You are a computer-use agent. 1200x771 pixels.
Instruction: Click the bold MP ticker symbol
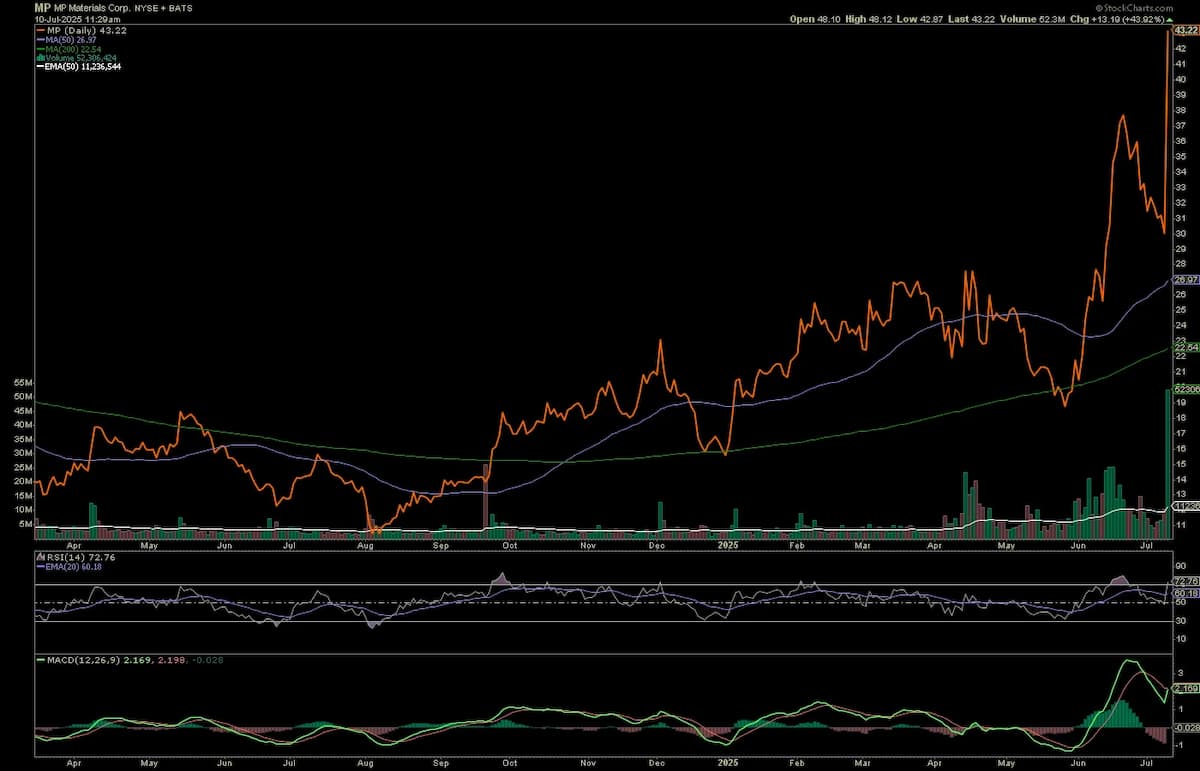point(42,7)
